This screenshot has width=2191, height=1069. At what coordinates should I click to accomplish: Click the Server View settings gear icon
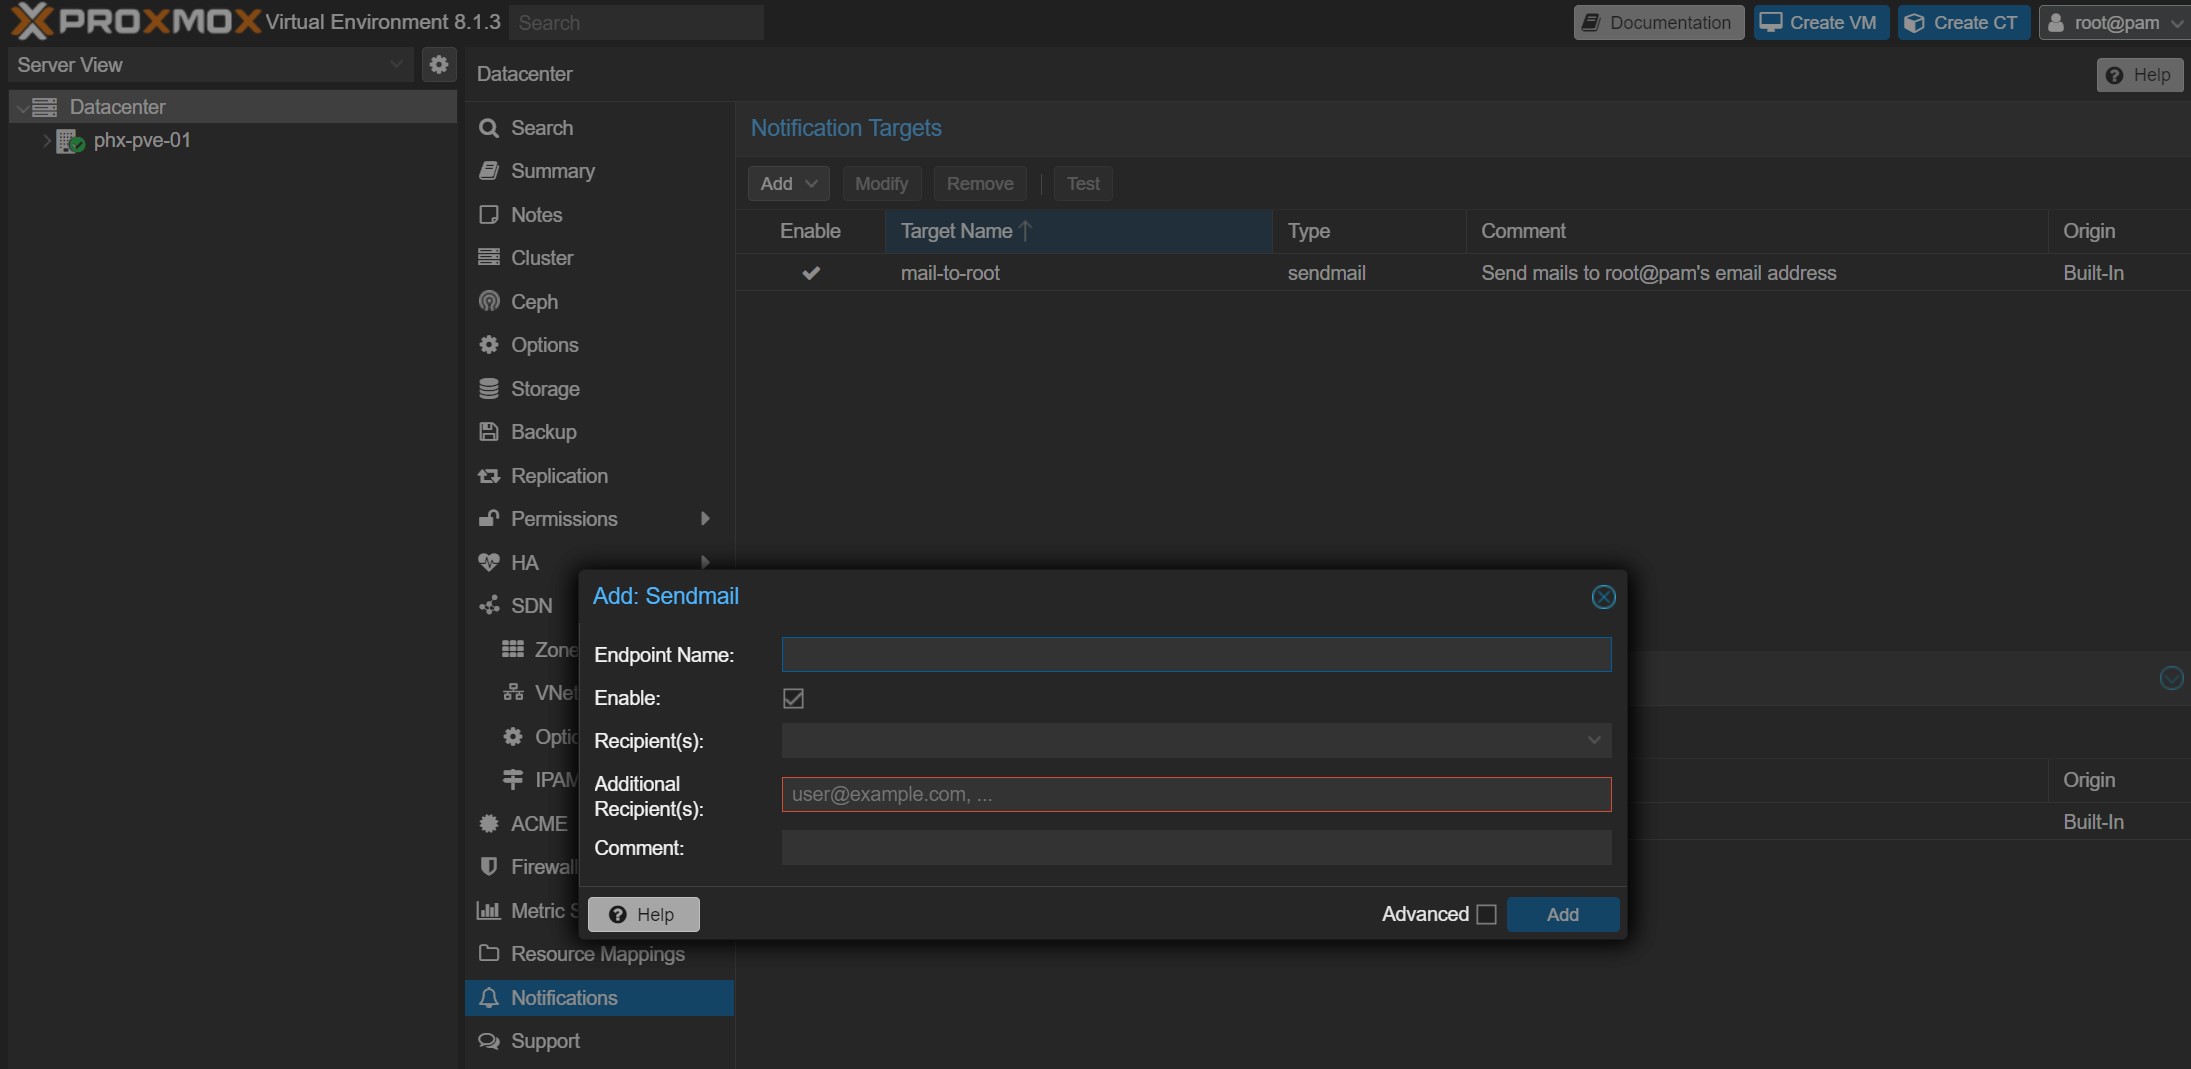click(x=438, y=65)
